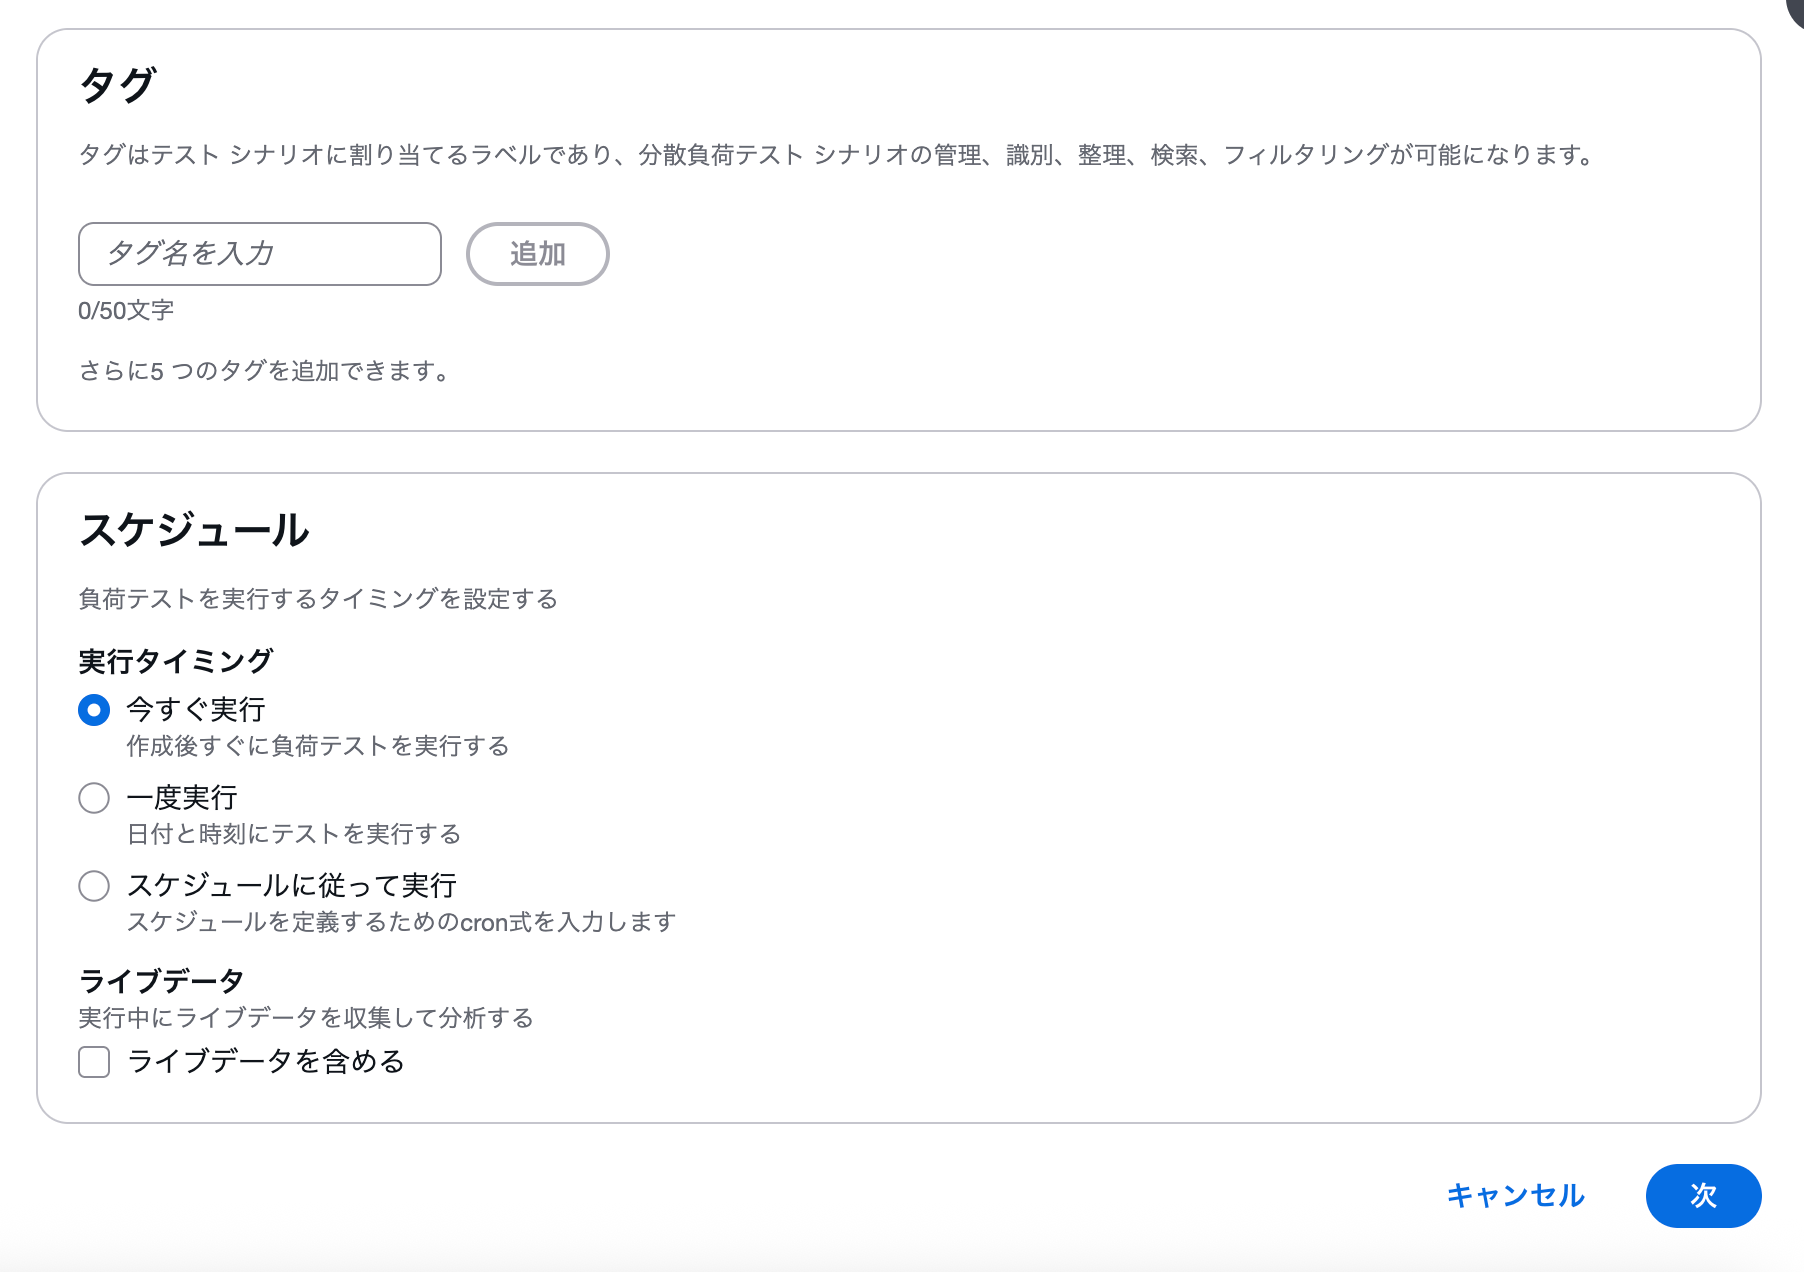Click キャンセル to cancel the setup
Viewport: 1804px width, 1272px height.
[x=1515, y=1195]
